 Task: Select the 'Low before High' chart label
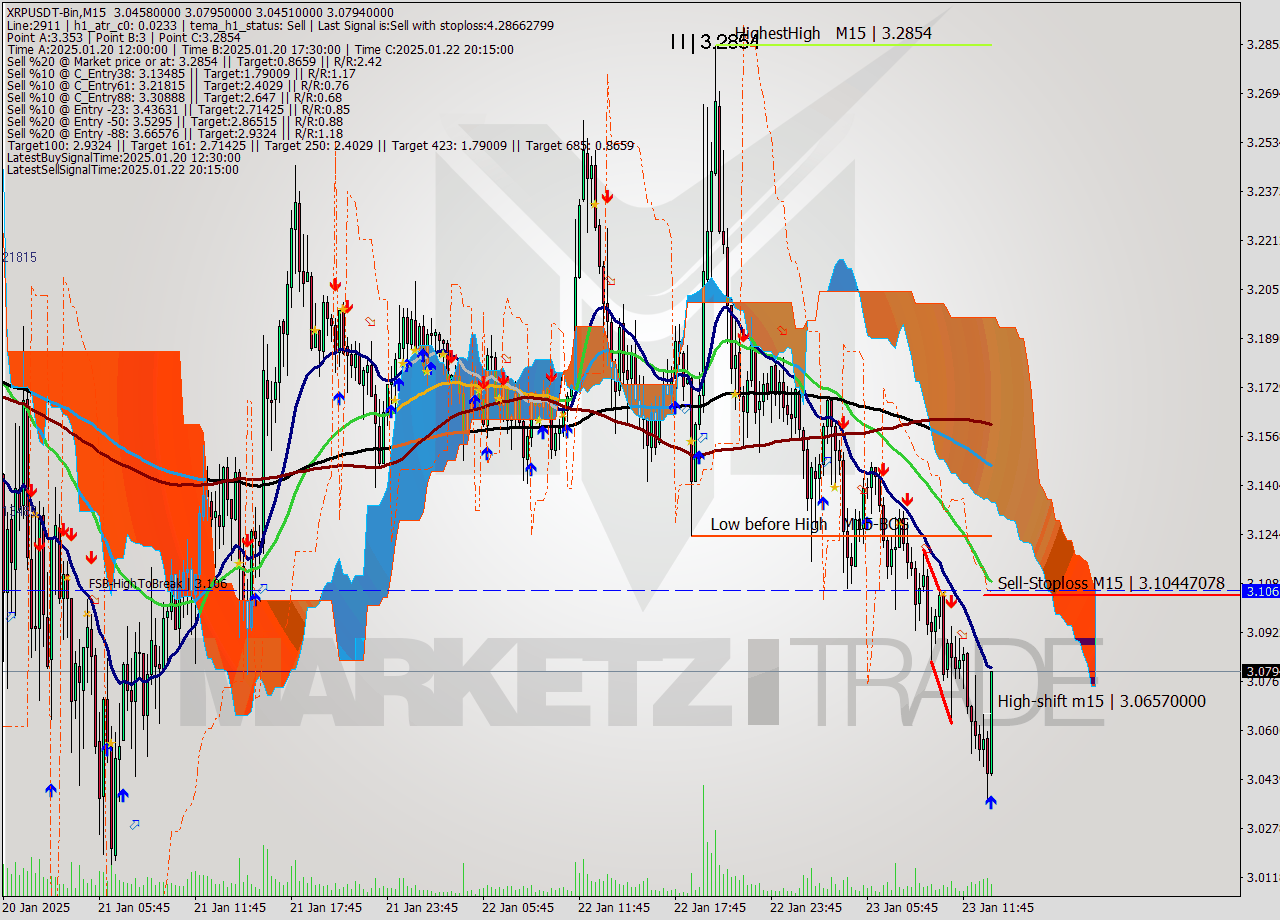point(768,524)
